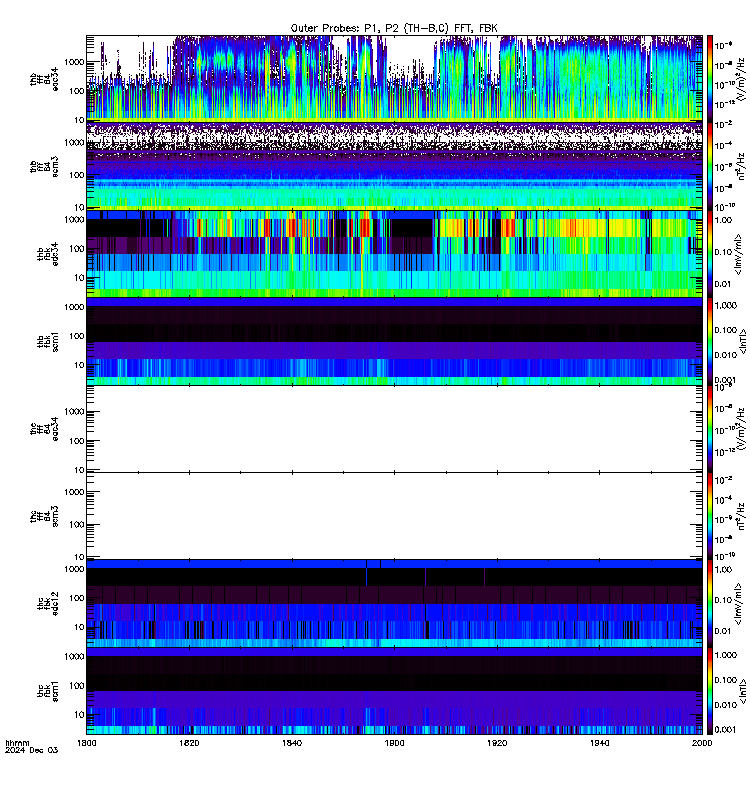Select the 1800 time axis tick label
750x800 pixels.
click(x=86, y=743)
